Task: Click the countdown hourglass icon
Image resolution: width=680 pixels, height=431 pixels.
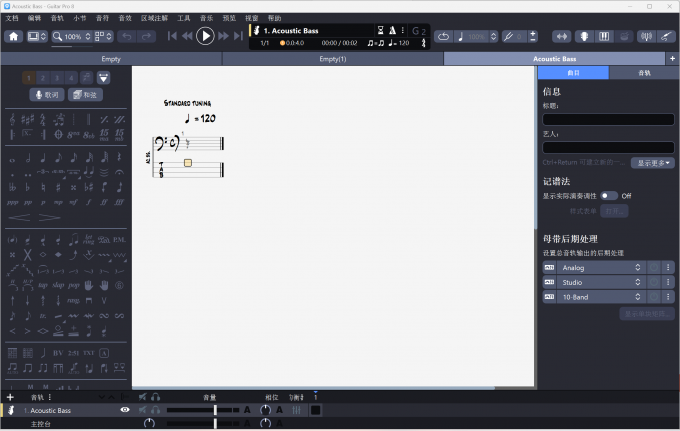Action: click(x=379, y=30)
